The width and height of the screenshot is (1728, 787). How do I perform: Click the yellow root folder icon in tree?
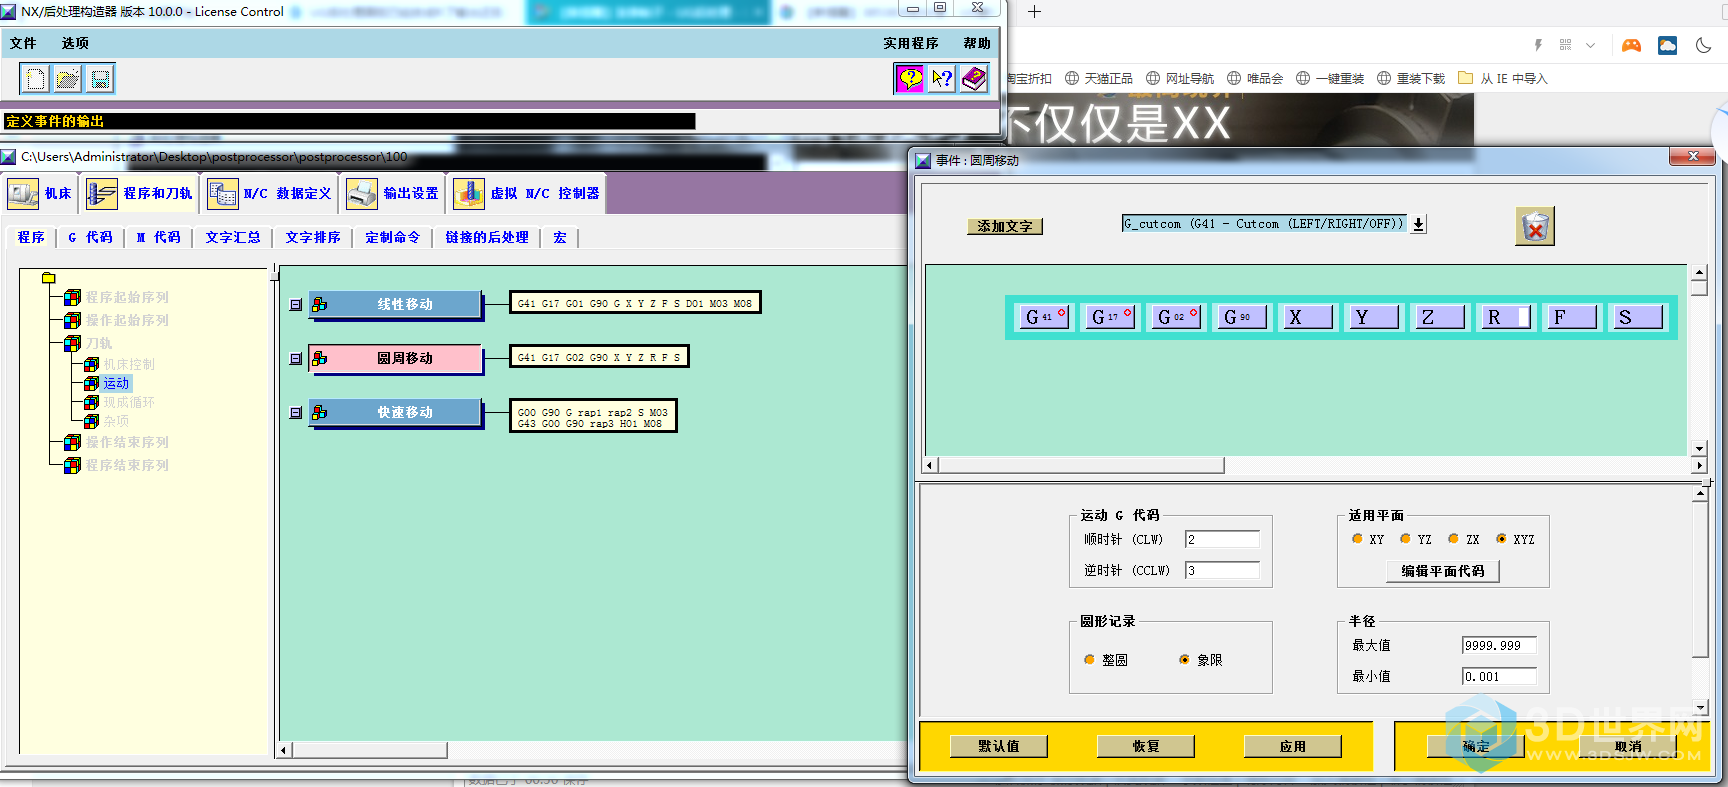(x=48, y=278)
